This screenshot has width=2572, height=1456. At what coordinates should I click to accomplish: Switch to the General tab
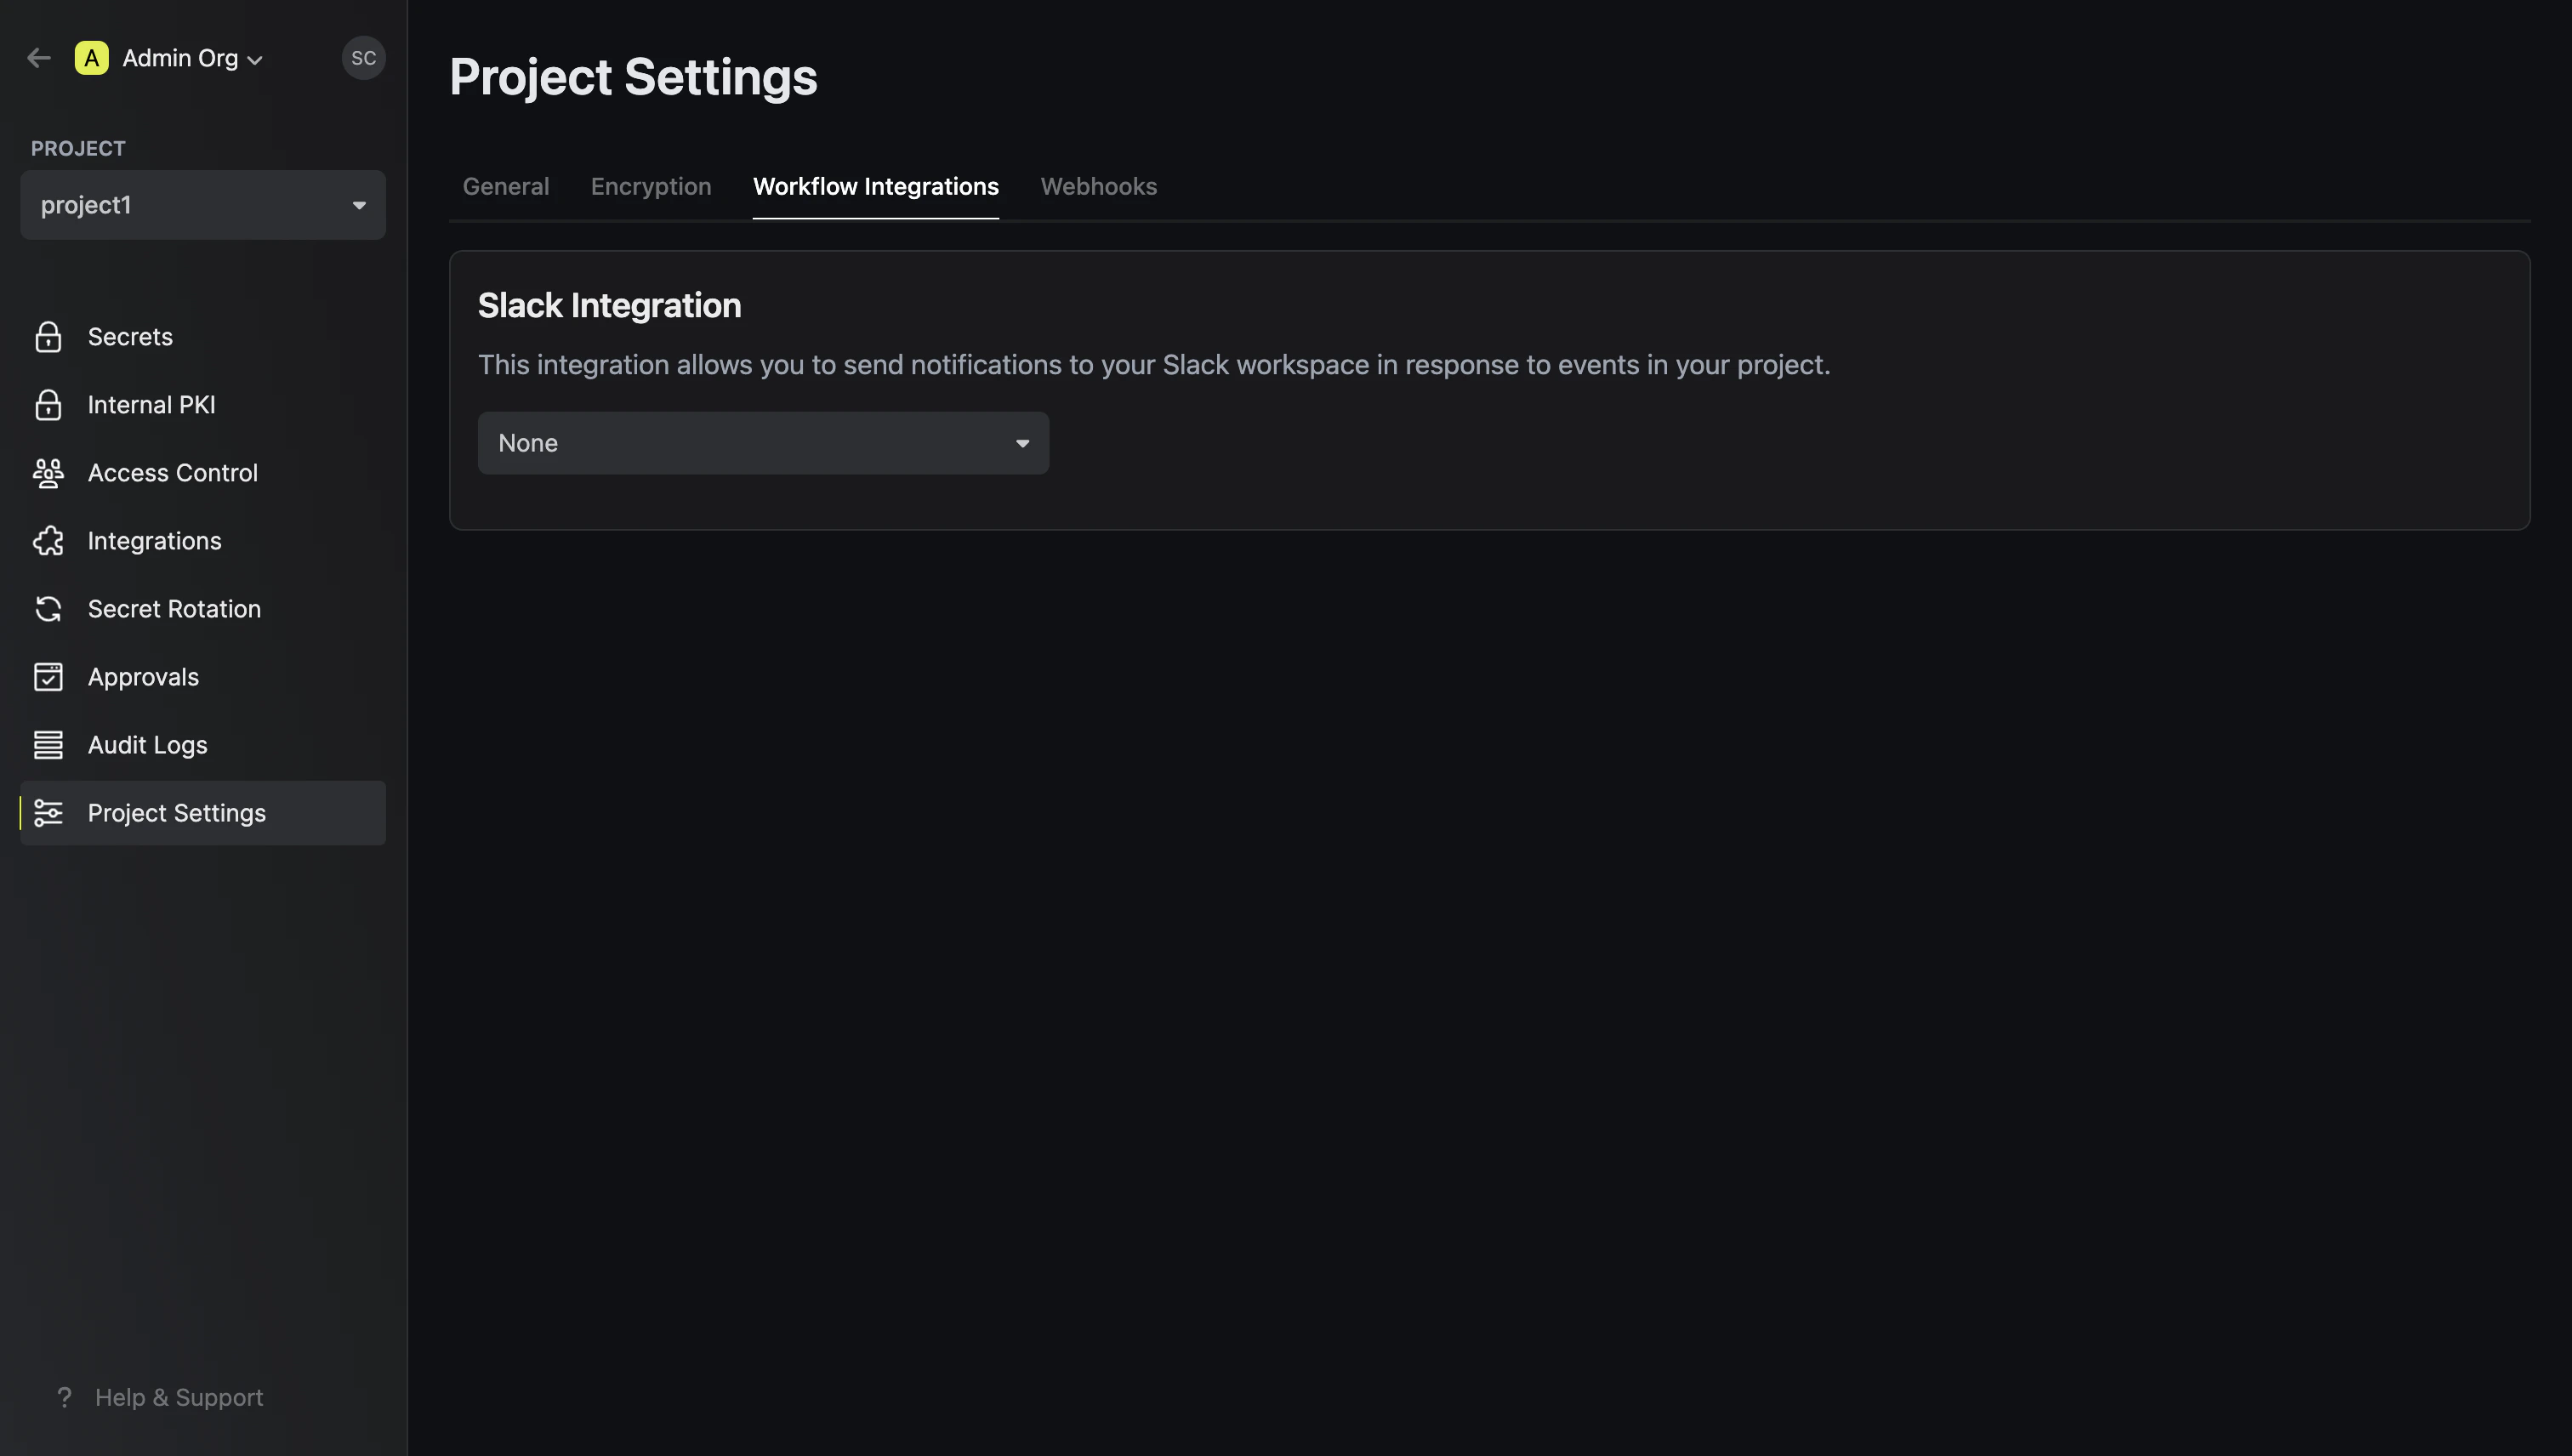(x=506, y=186)
